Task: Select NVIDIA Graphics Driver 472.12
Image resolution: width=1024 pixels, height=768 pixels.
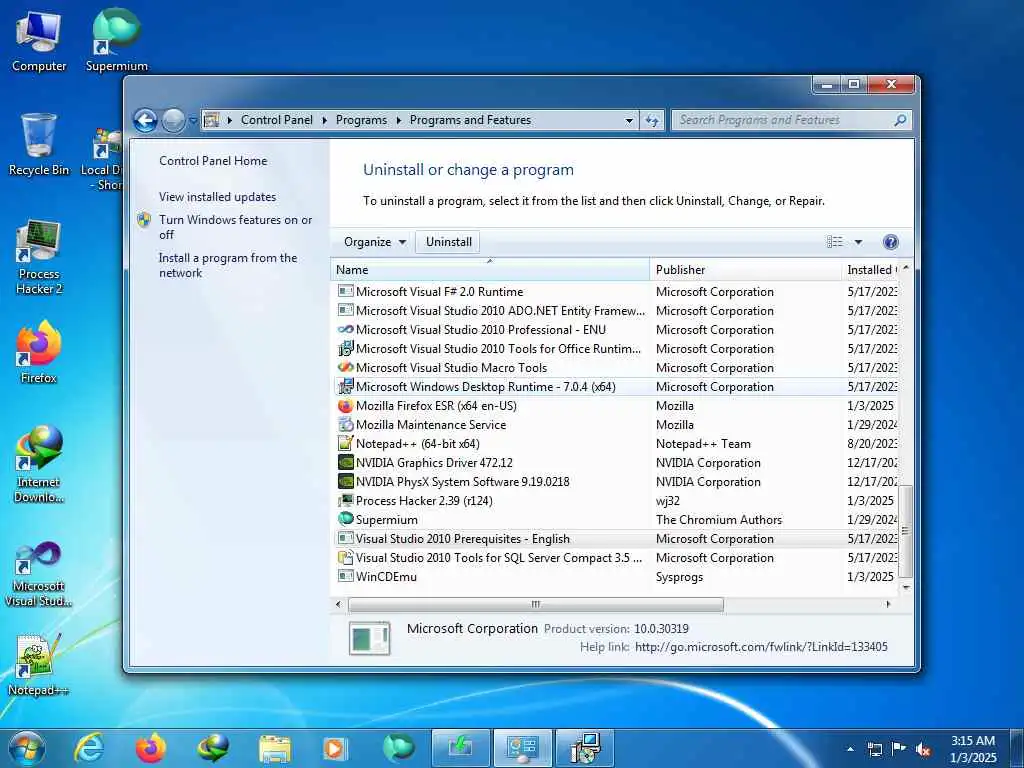Action: (616, 463)
